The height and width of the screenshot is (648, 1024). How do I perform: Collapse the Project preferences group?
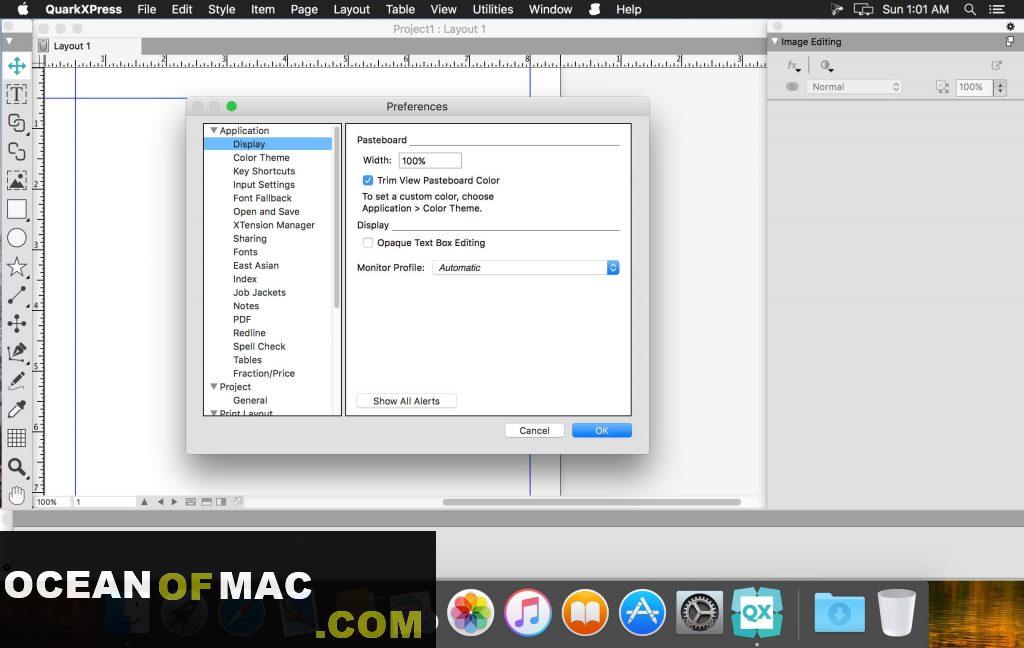(x=214, y=387)
